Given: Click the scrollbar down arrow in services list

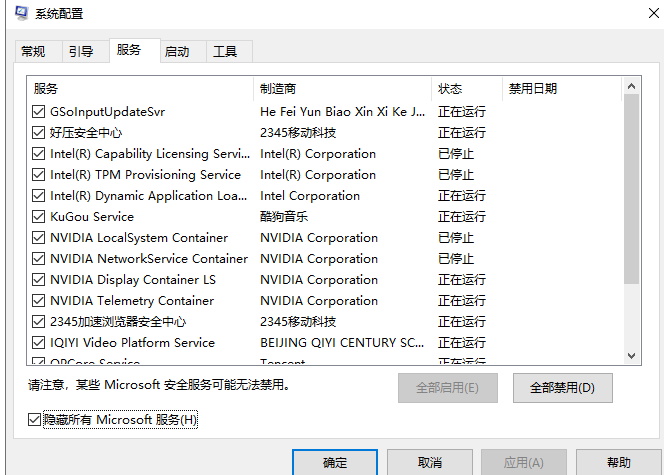Looking at the screenshot, I should coord(631,355).
